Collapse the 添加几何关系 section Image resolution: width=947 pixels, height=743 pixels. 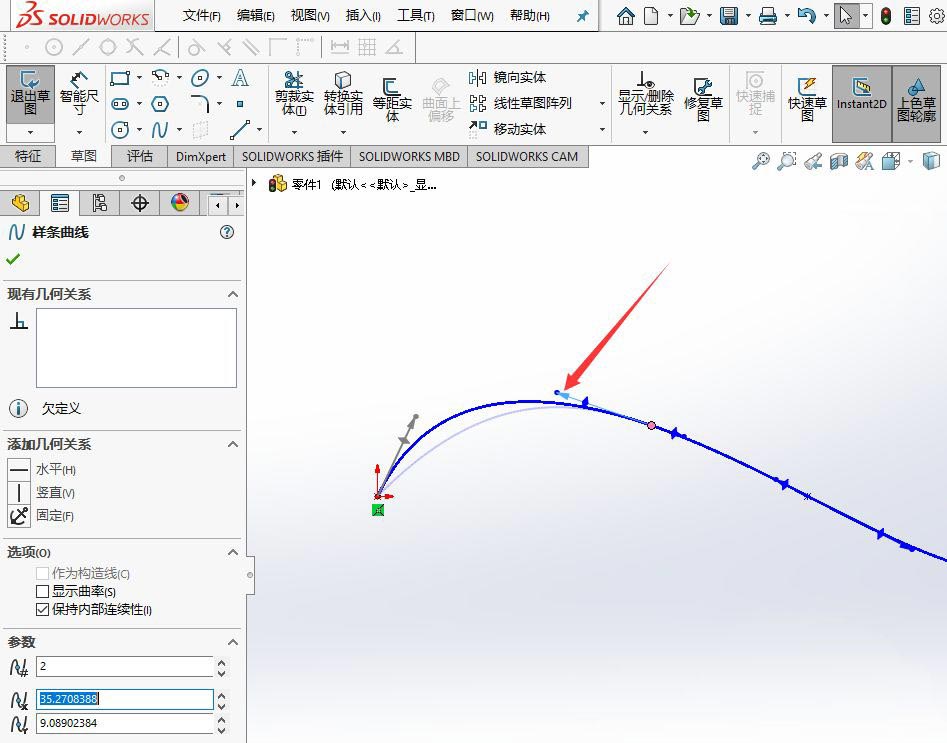(x=232, y=444)
